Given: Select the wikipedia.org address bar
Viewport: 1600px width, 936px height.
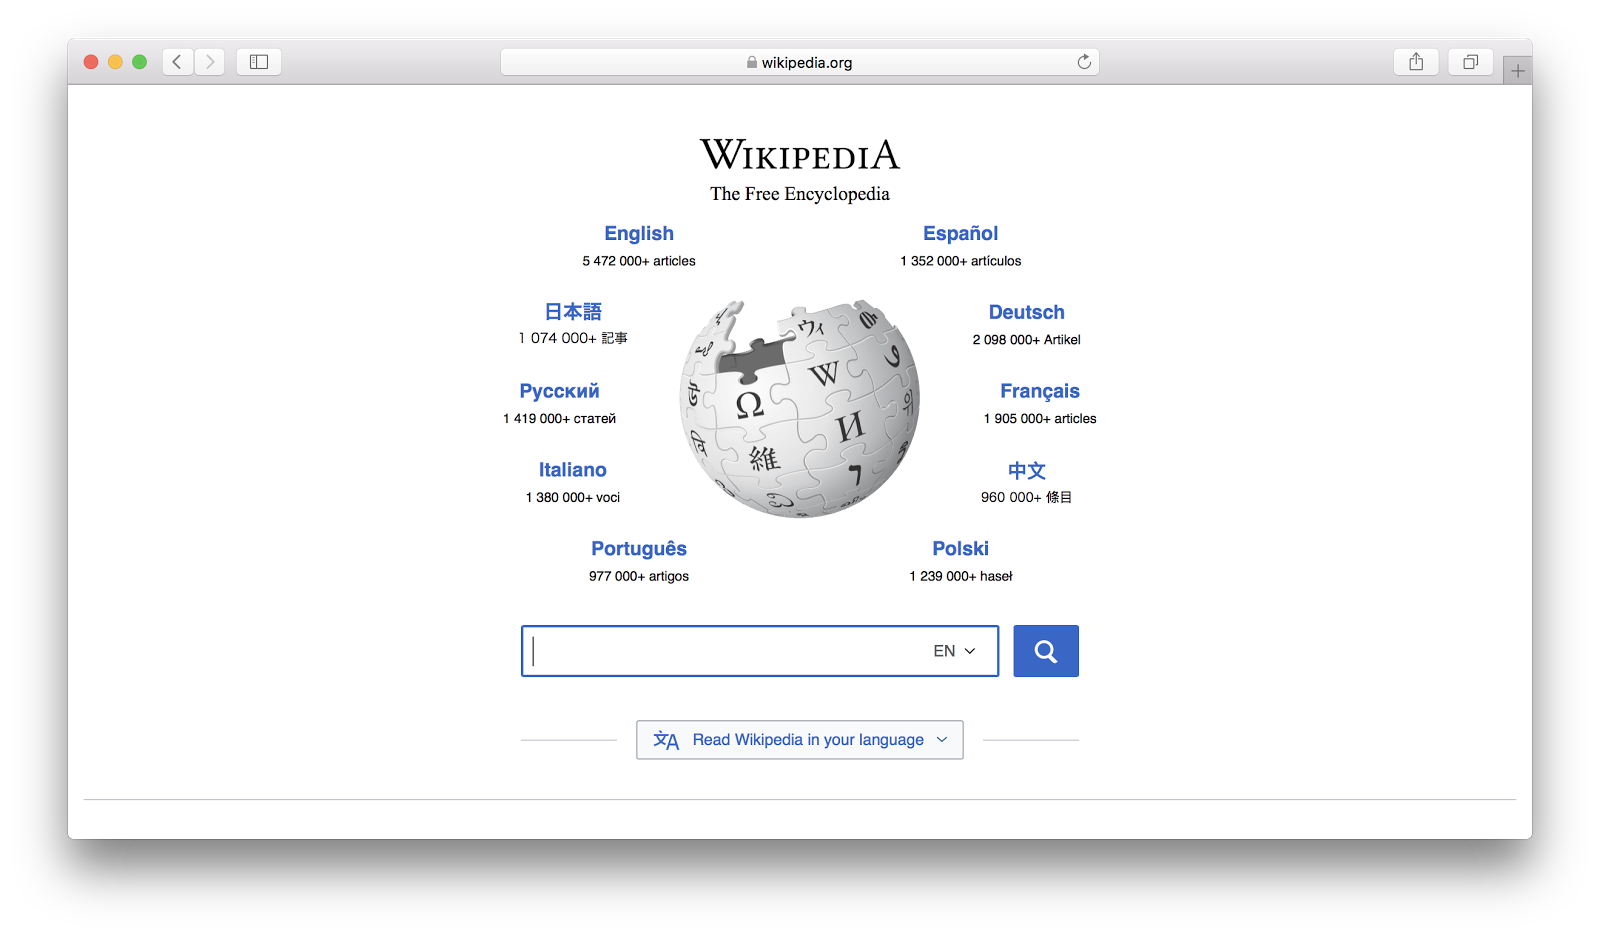Looking at the screenshot, I should point(800,62).
